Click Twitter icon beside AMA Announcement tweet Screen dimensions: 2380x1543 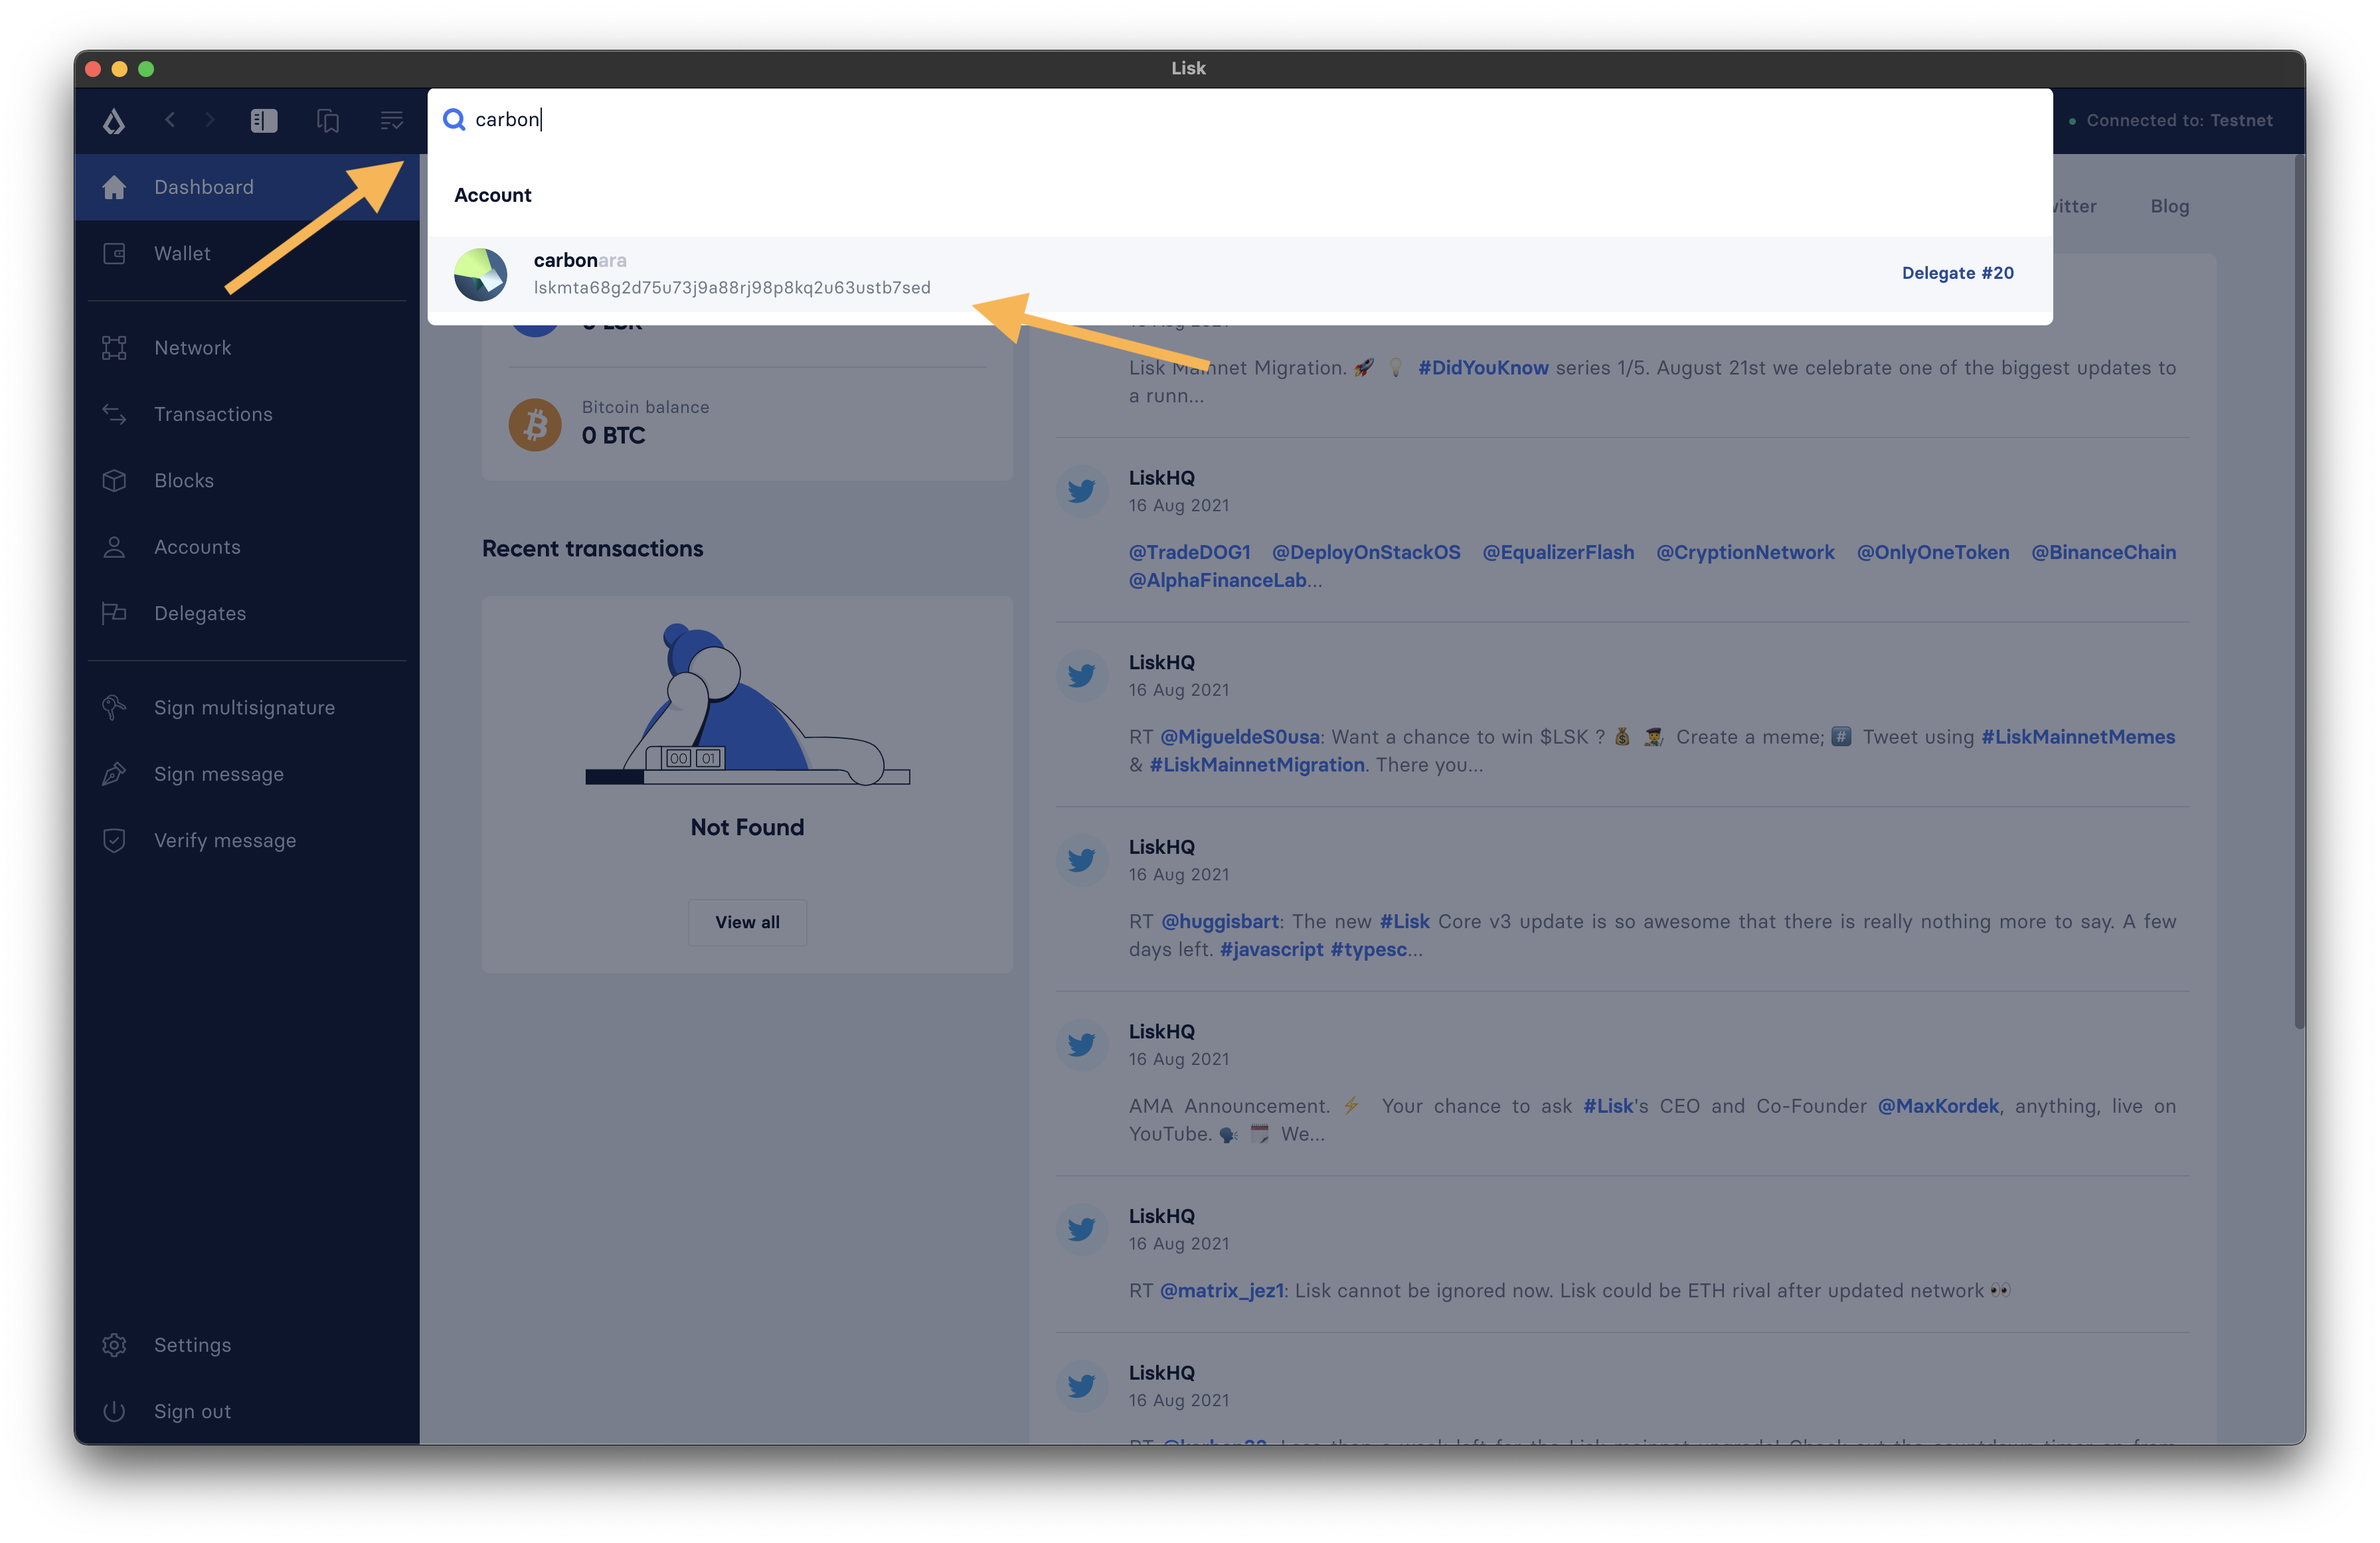click(1081, 1045)
